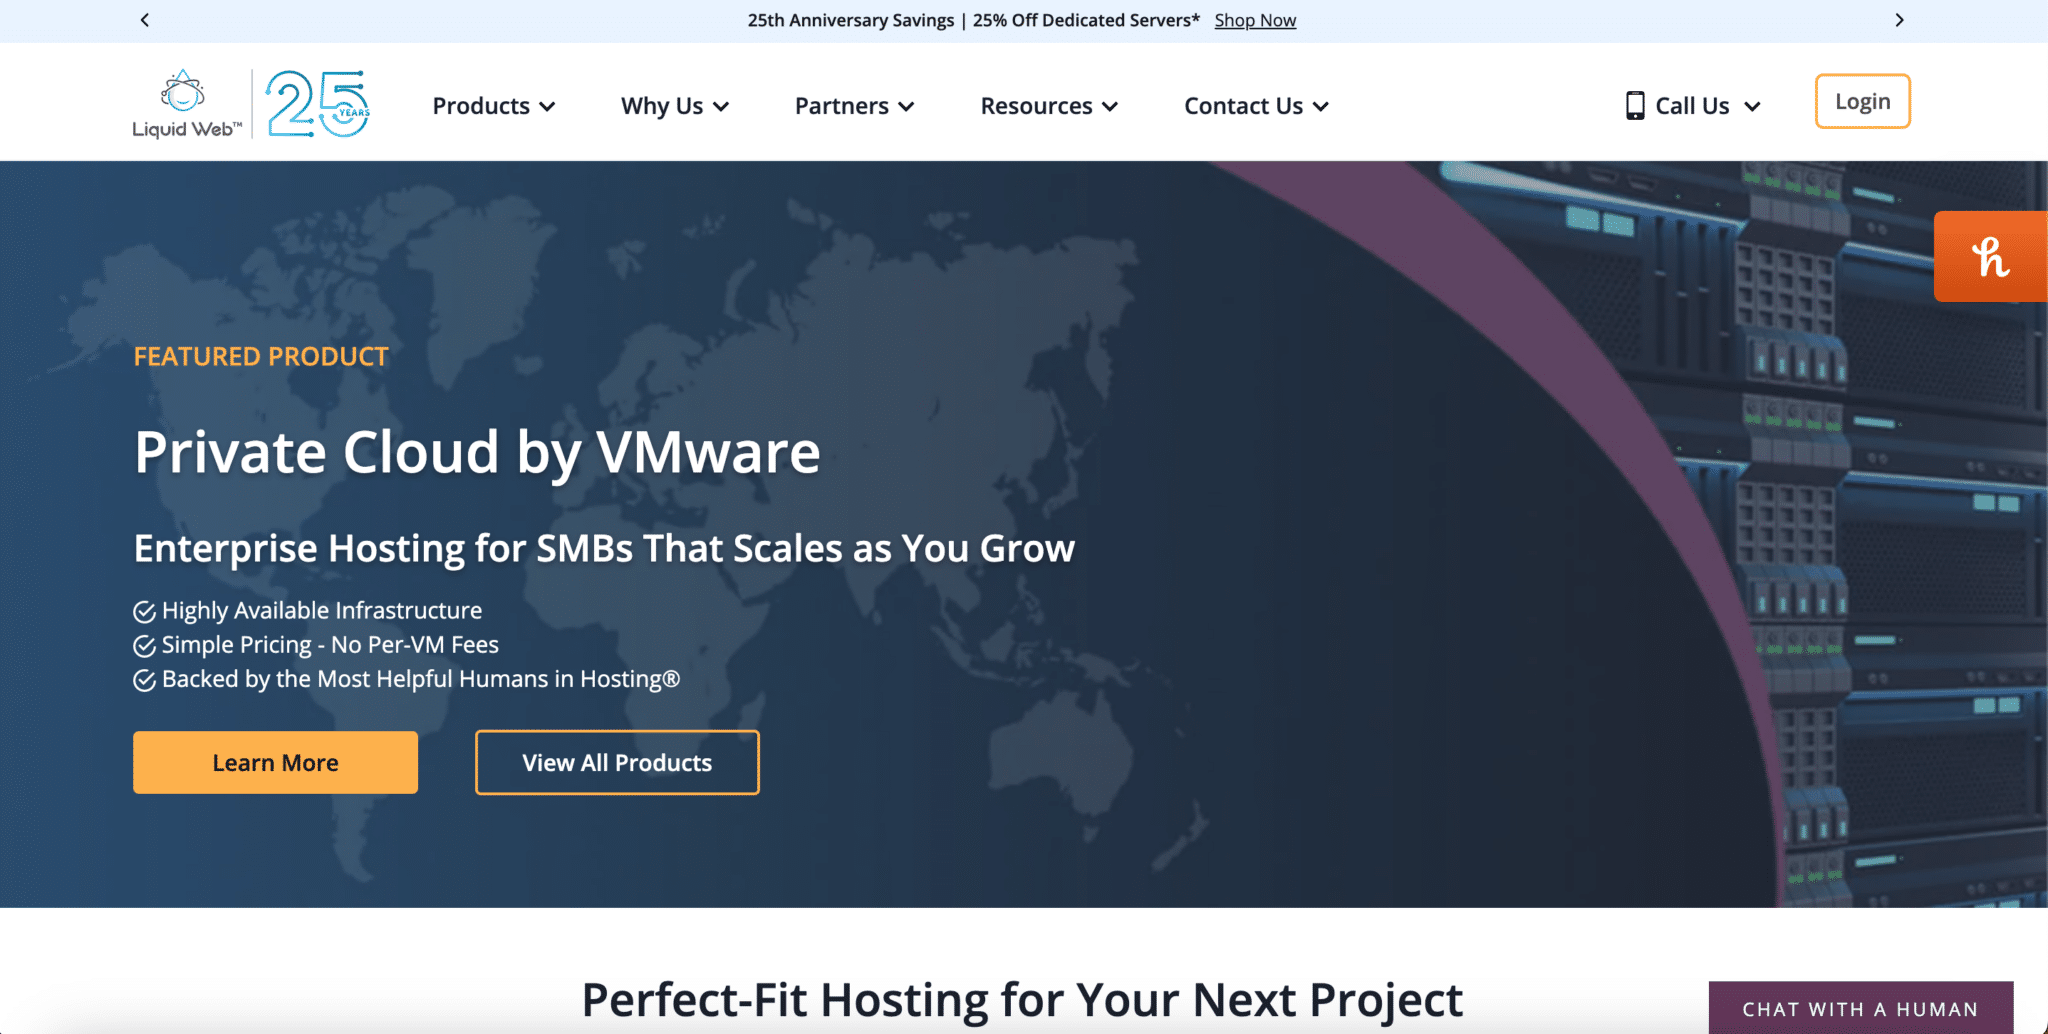Click the phone icon beside Call Us
This screenshot has width=2048, height=1034.
click(1635, 103)
